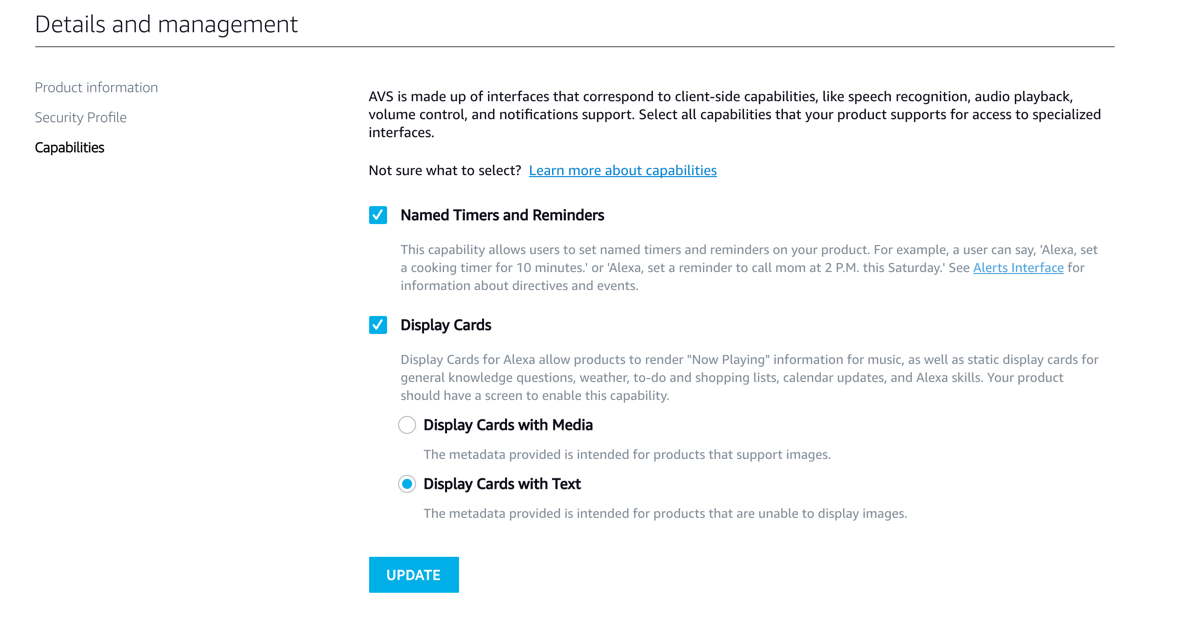Uncheck the Display Cards checkbox
Image resolution: width=1179 pixels, height=624 pixels.
tap(378, 325)
